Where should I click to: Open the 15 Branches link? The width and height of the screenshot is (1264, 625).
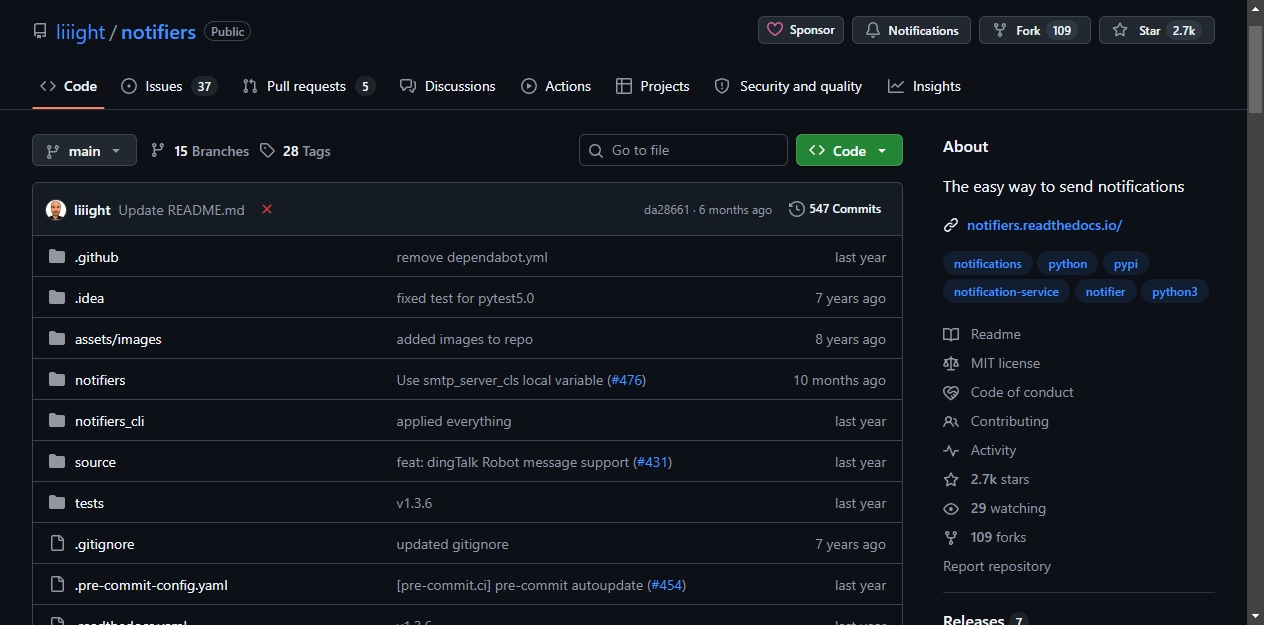pos(200,151)
